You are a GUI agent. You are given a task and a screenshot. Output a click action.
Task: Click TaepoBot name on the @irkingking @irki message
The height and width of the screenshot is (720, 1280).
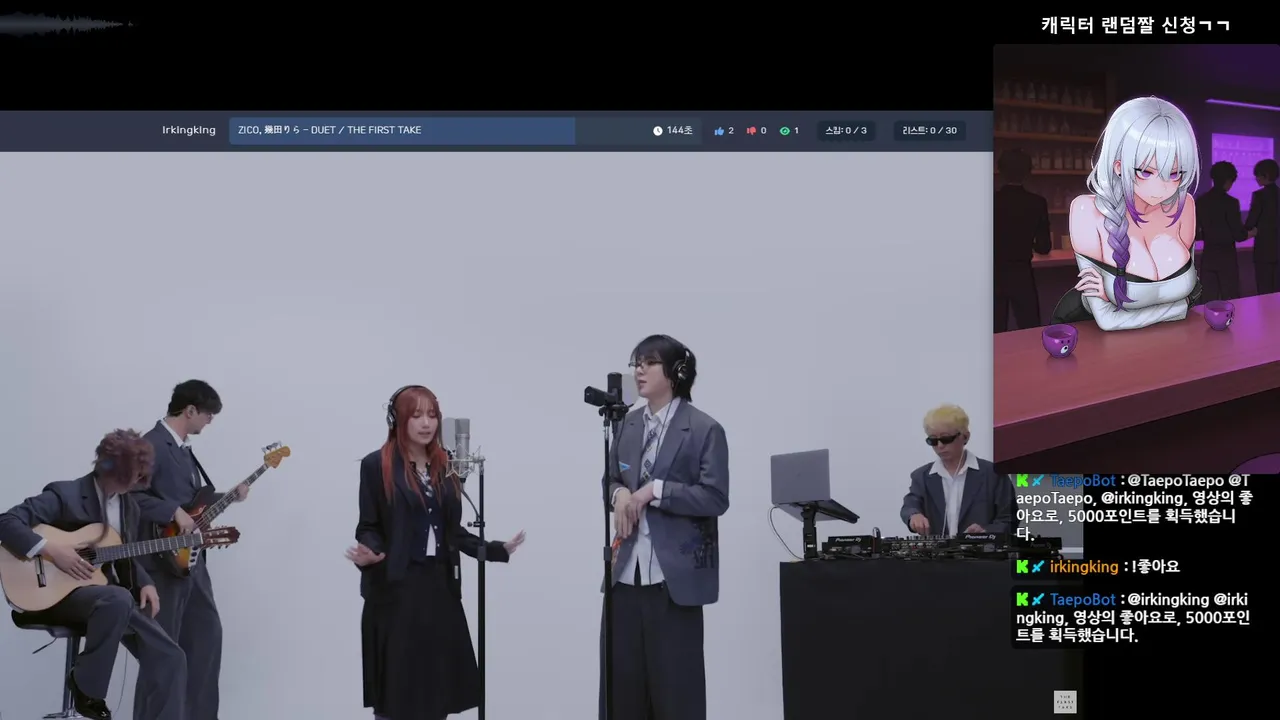(1082, 599)
